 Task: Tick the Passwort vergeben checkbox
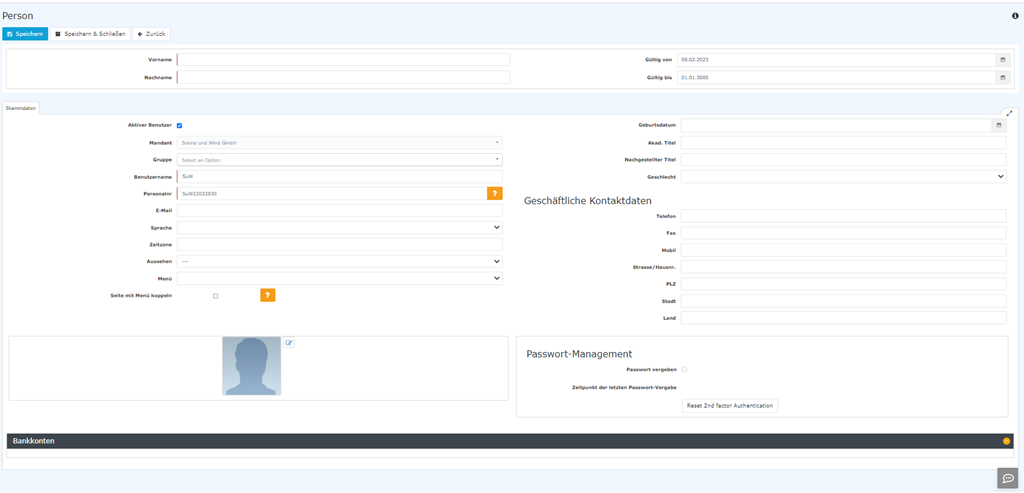[684, 370]
